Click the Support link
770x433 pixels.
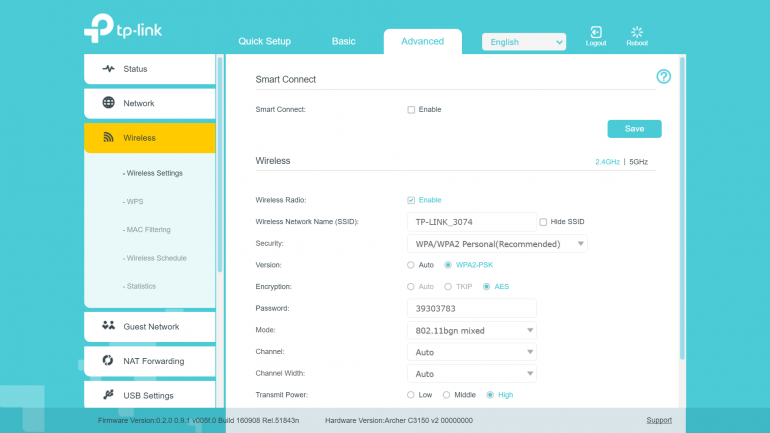pyautogui.click(x=659, y=420)
